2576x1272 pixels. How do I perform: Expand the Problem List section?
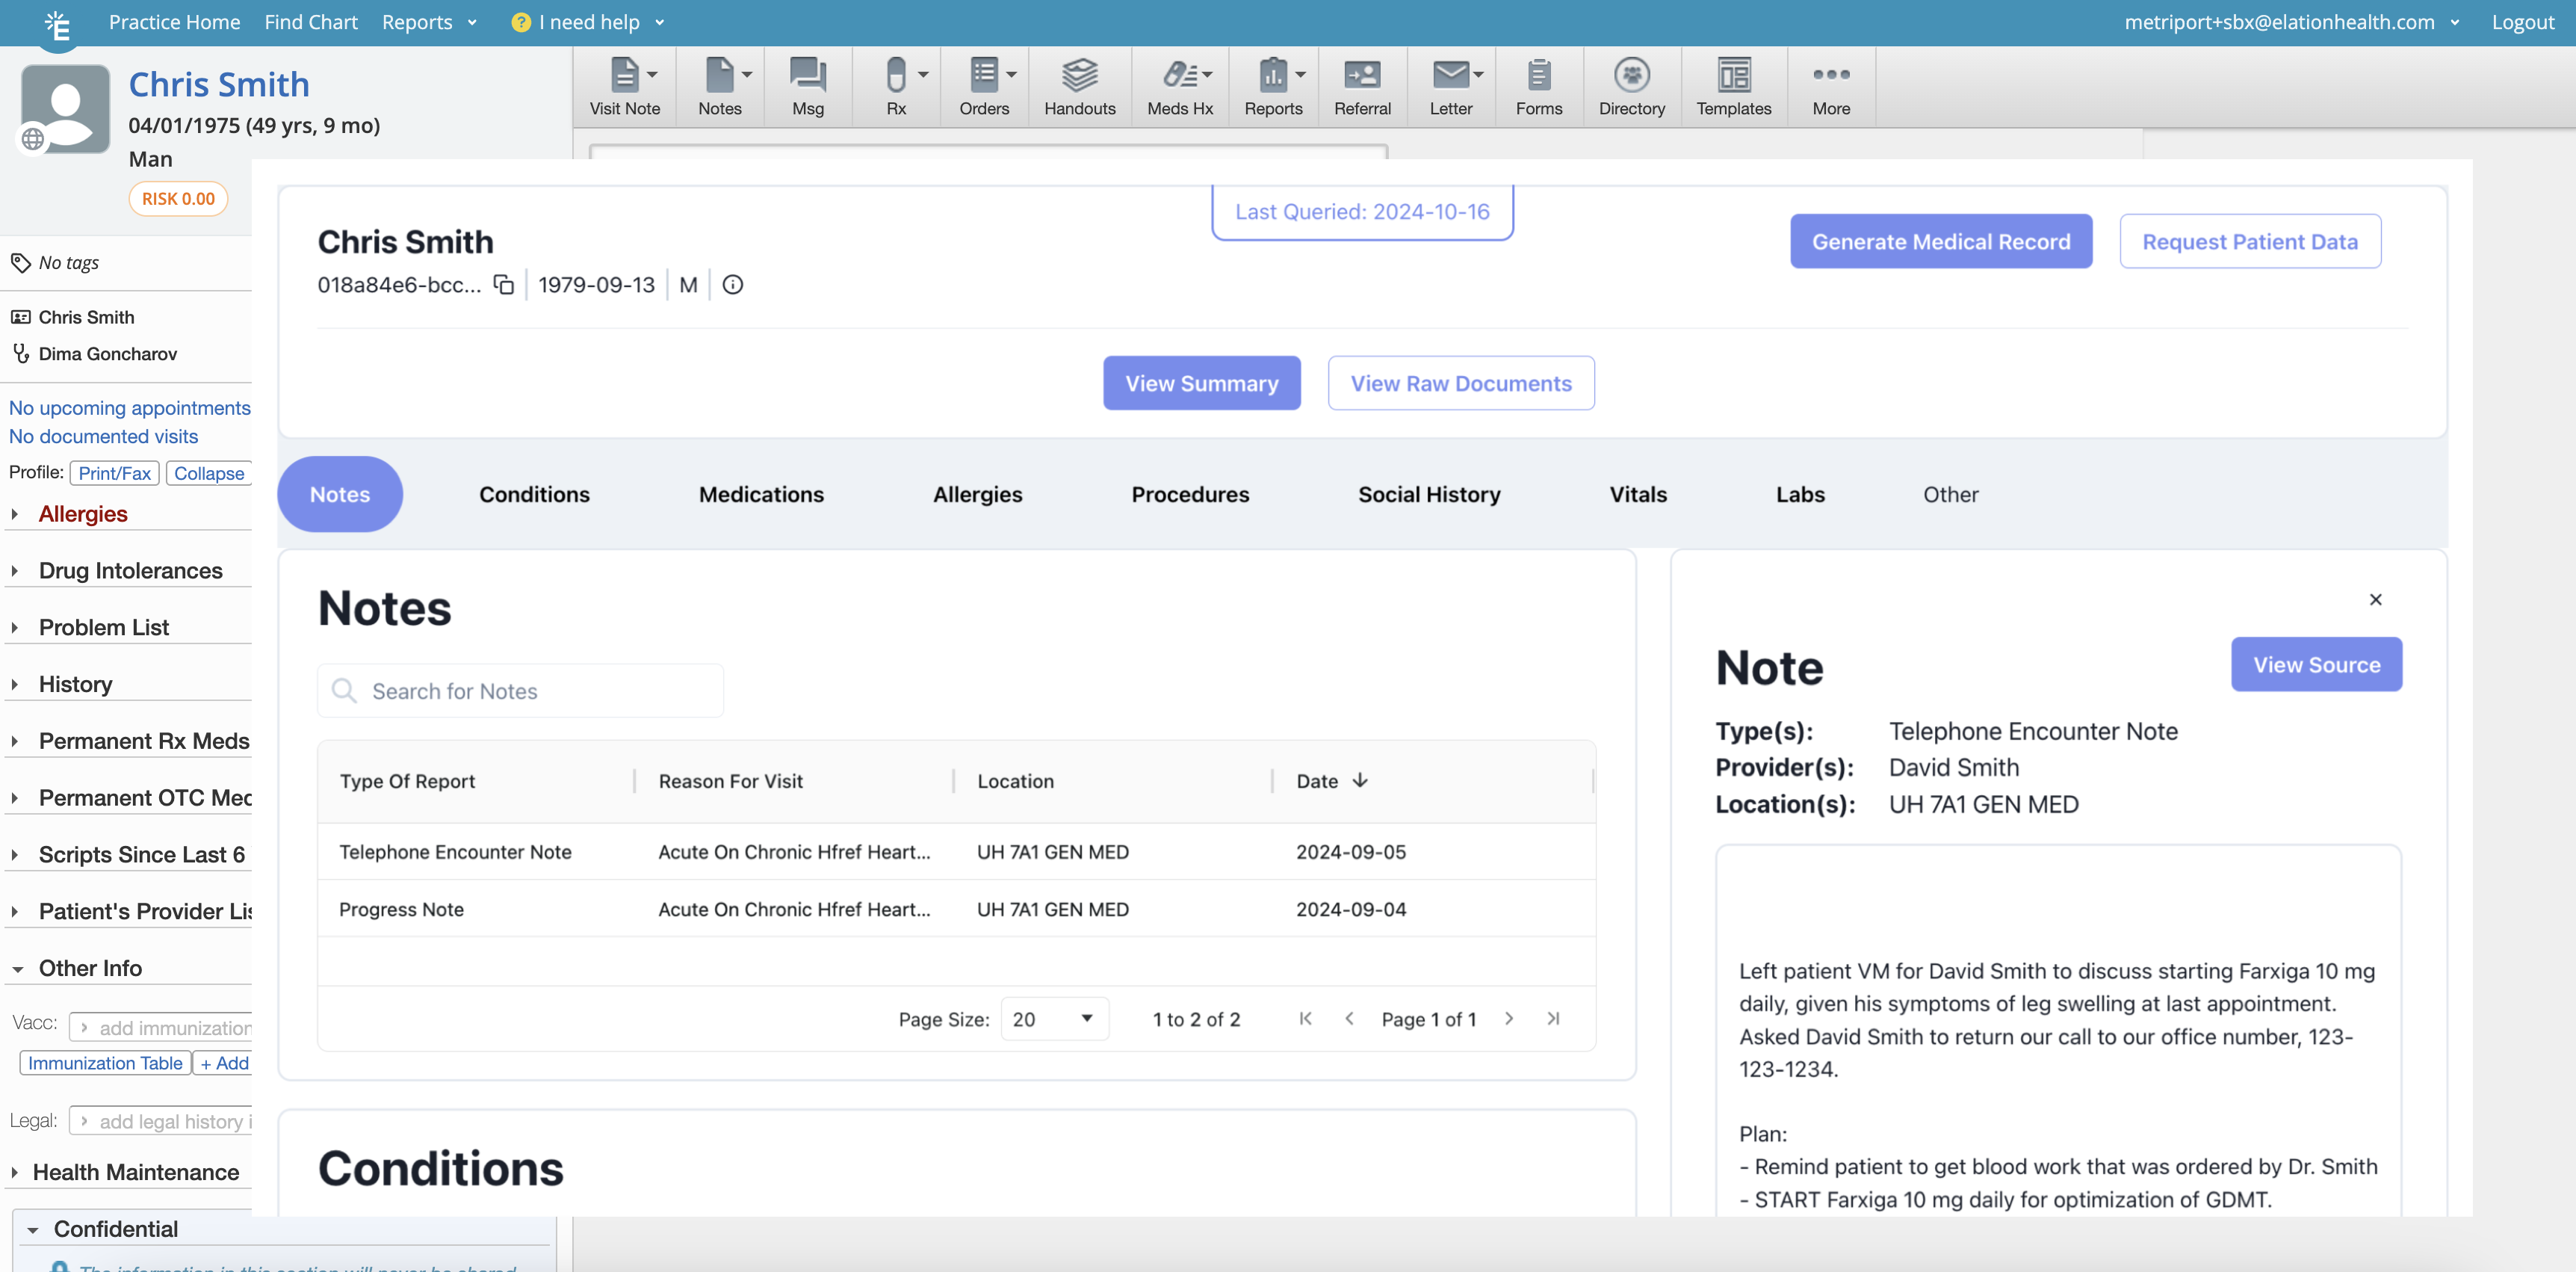pos(103,627)
